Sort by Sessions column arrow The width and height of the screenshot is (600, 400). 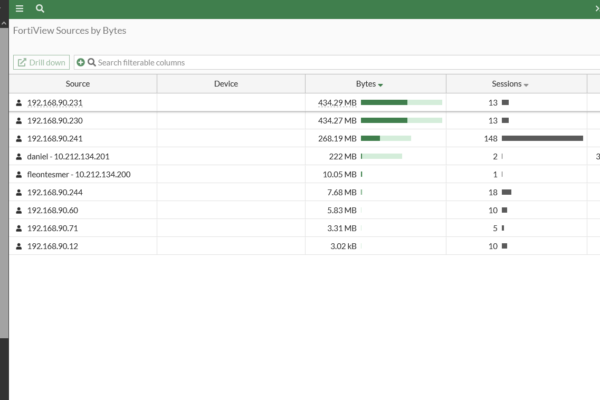(526, 85)
